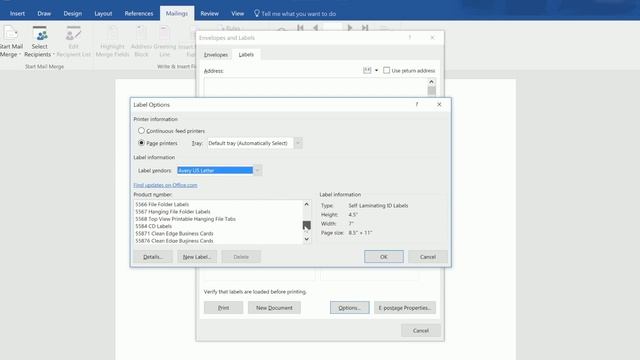Click help icon in Label Options dialog
640x360 pixels.
(x=417, y=104)
